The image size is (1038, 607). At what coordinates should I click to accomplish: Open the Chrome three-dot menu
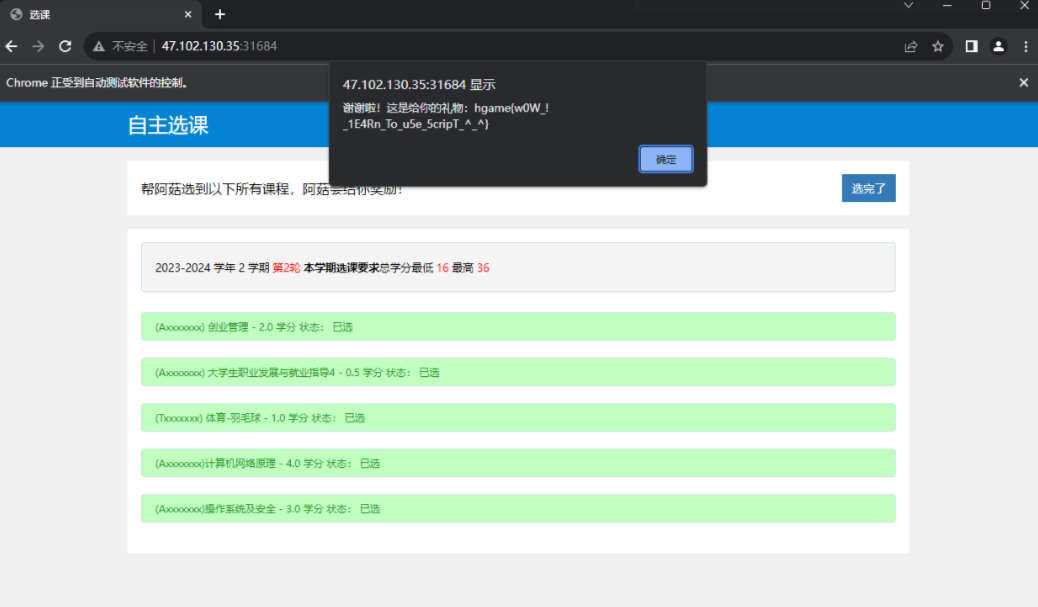[1025, 46]
